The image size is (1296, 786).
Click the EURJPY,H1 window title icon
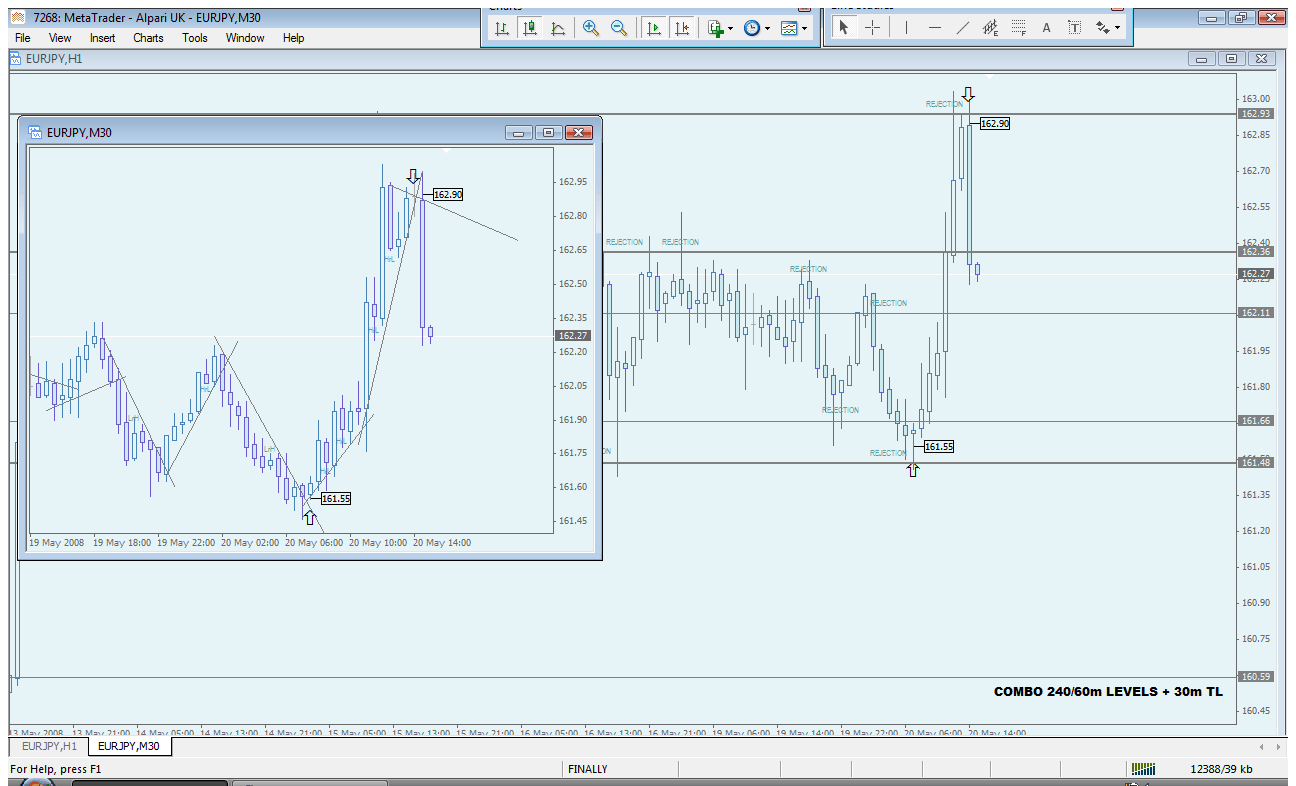(15, 58)
